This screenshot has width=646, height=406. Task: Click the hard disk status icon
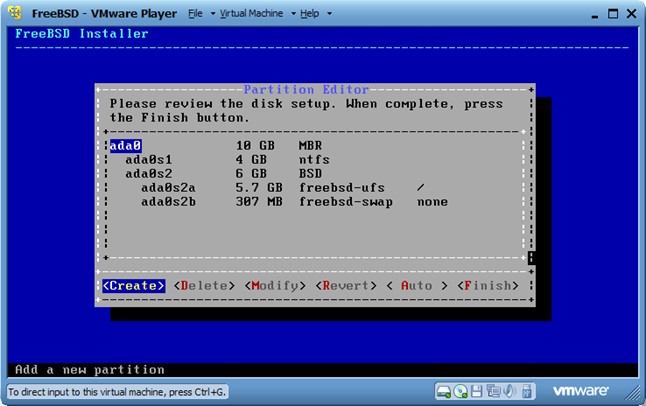444,391
